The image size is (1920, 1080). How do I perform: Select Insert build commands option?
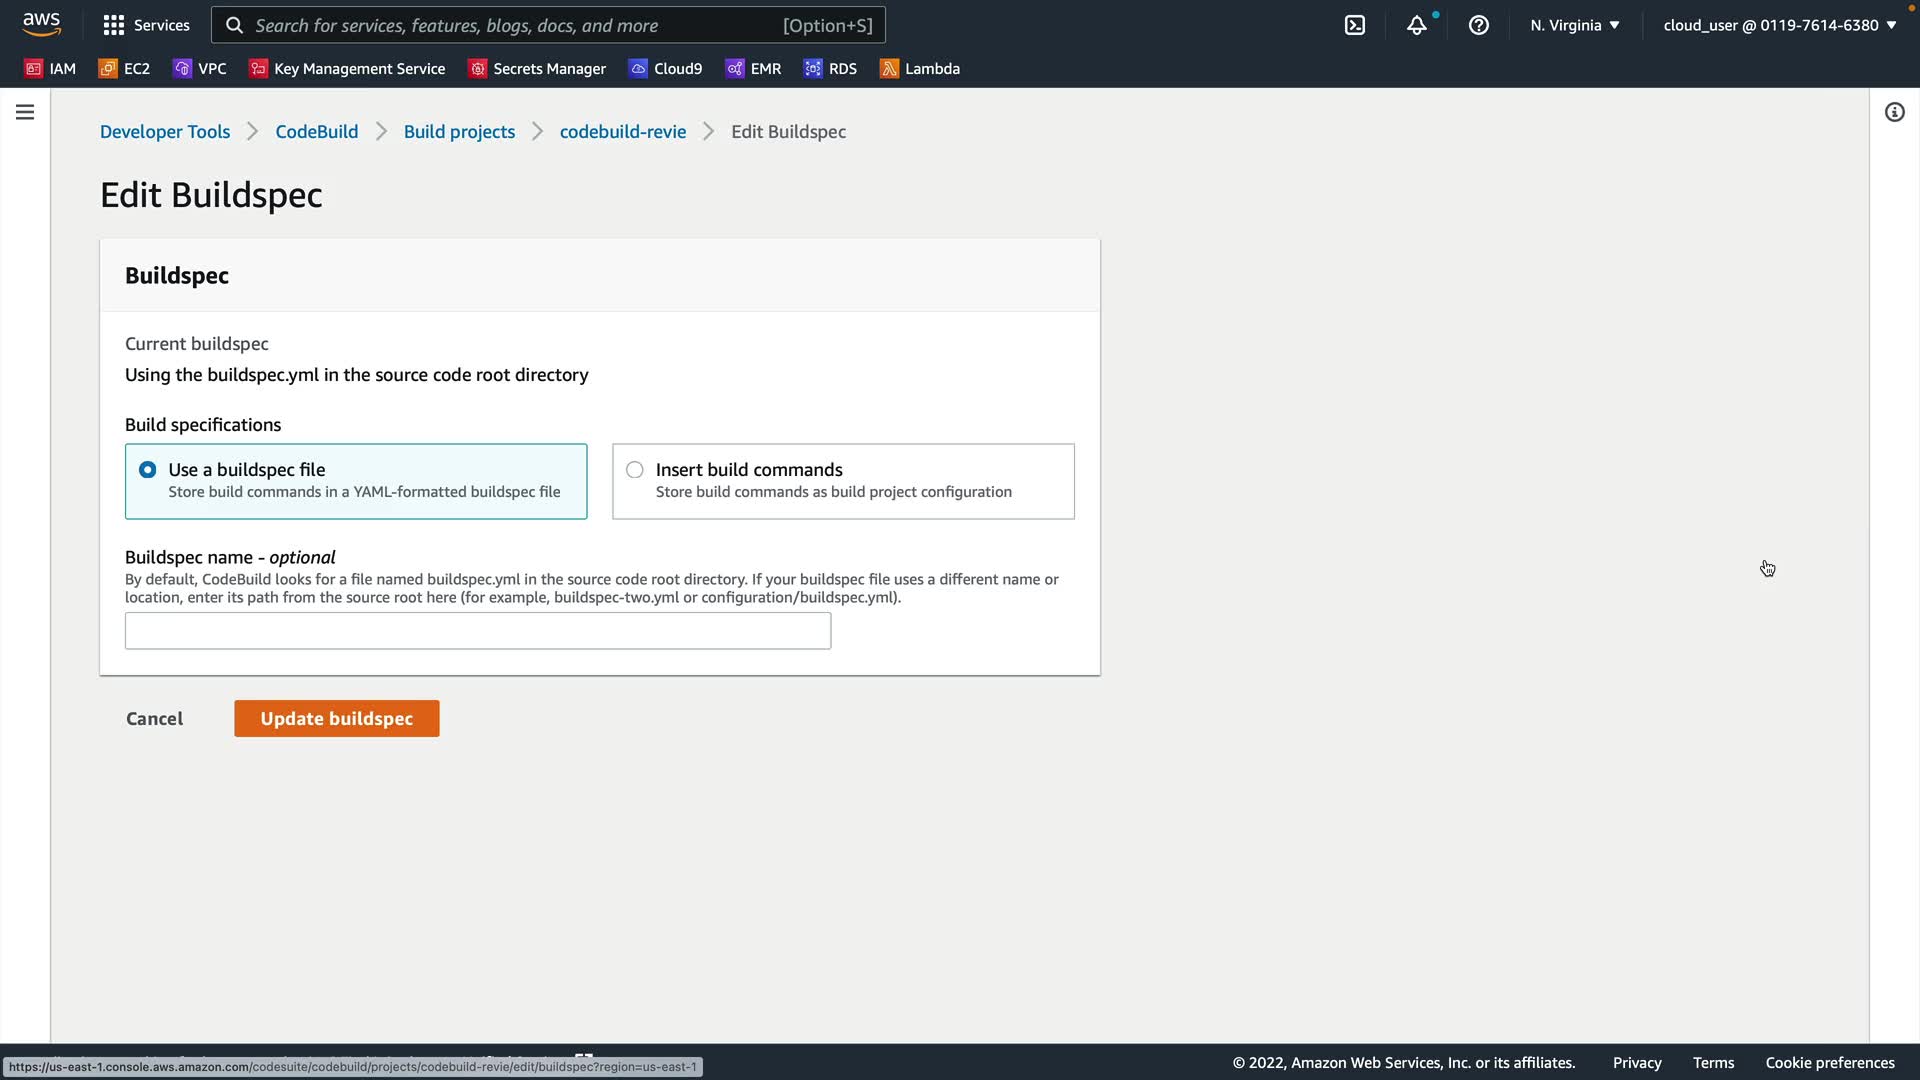tap(635, 470)
